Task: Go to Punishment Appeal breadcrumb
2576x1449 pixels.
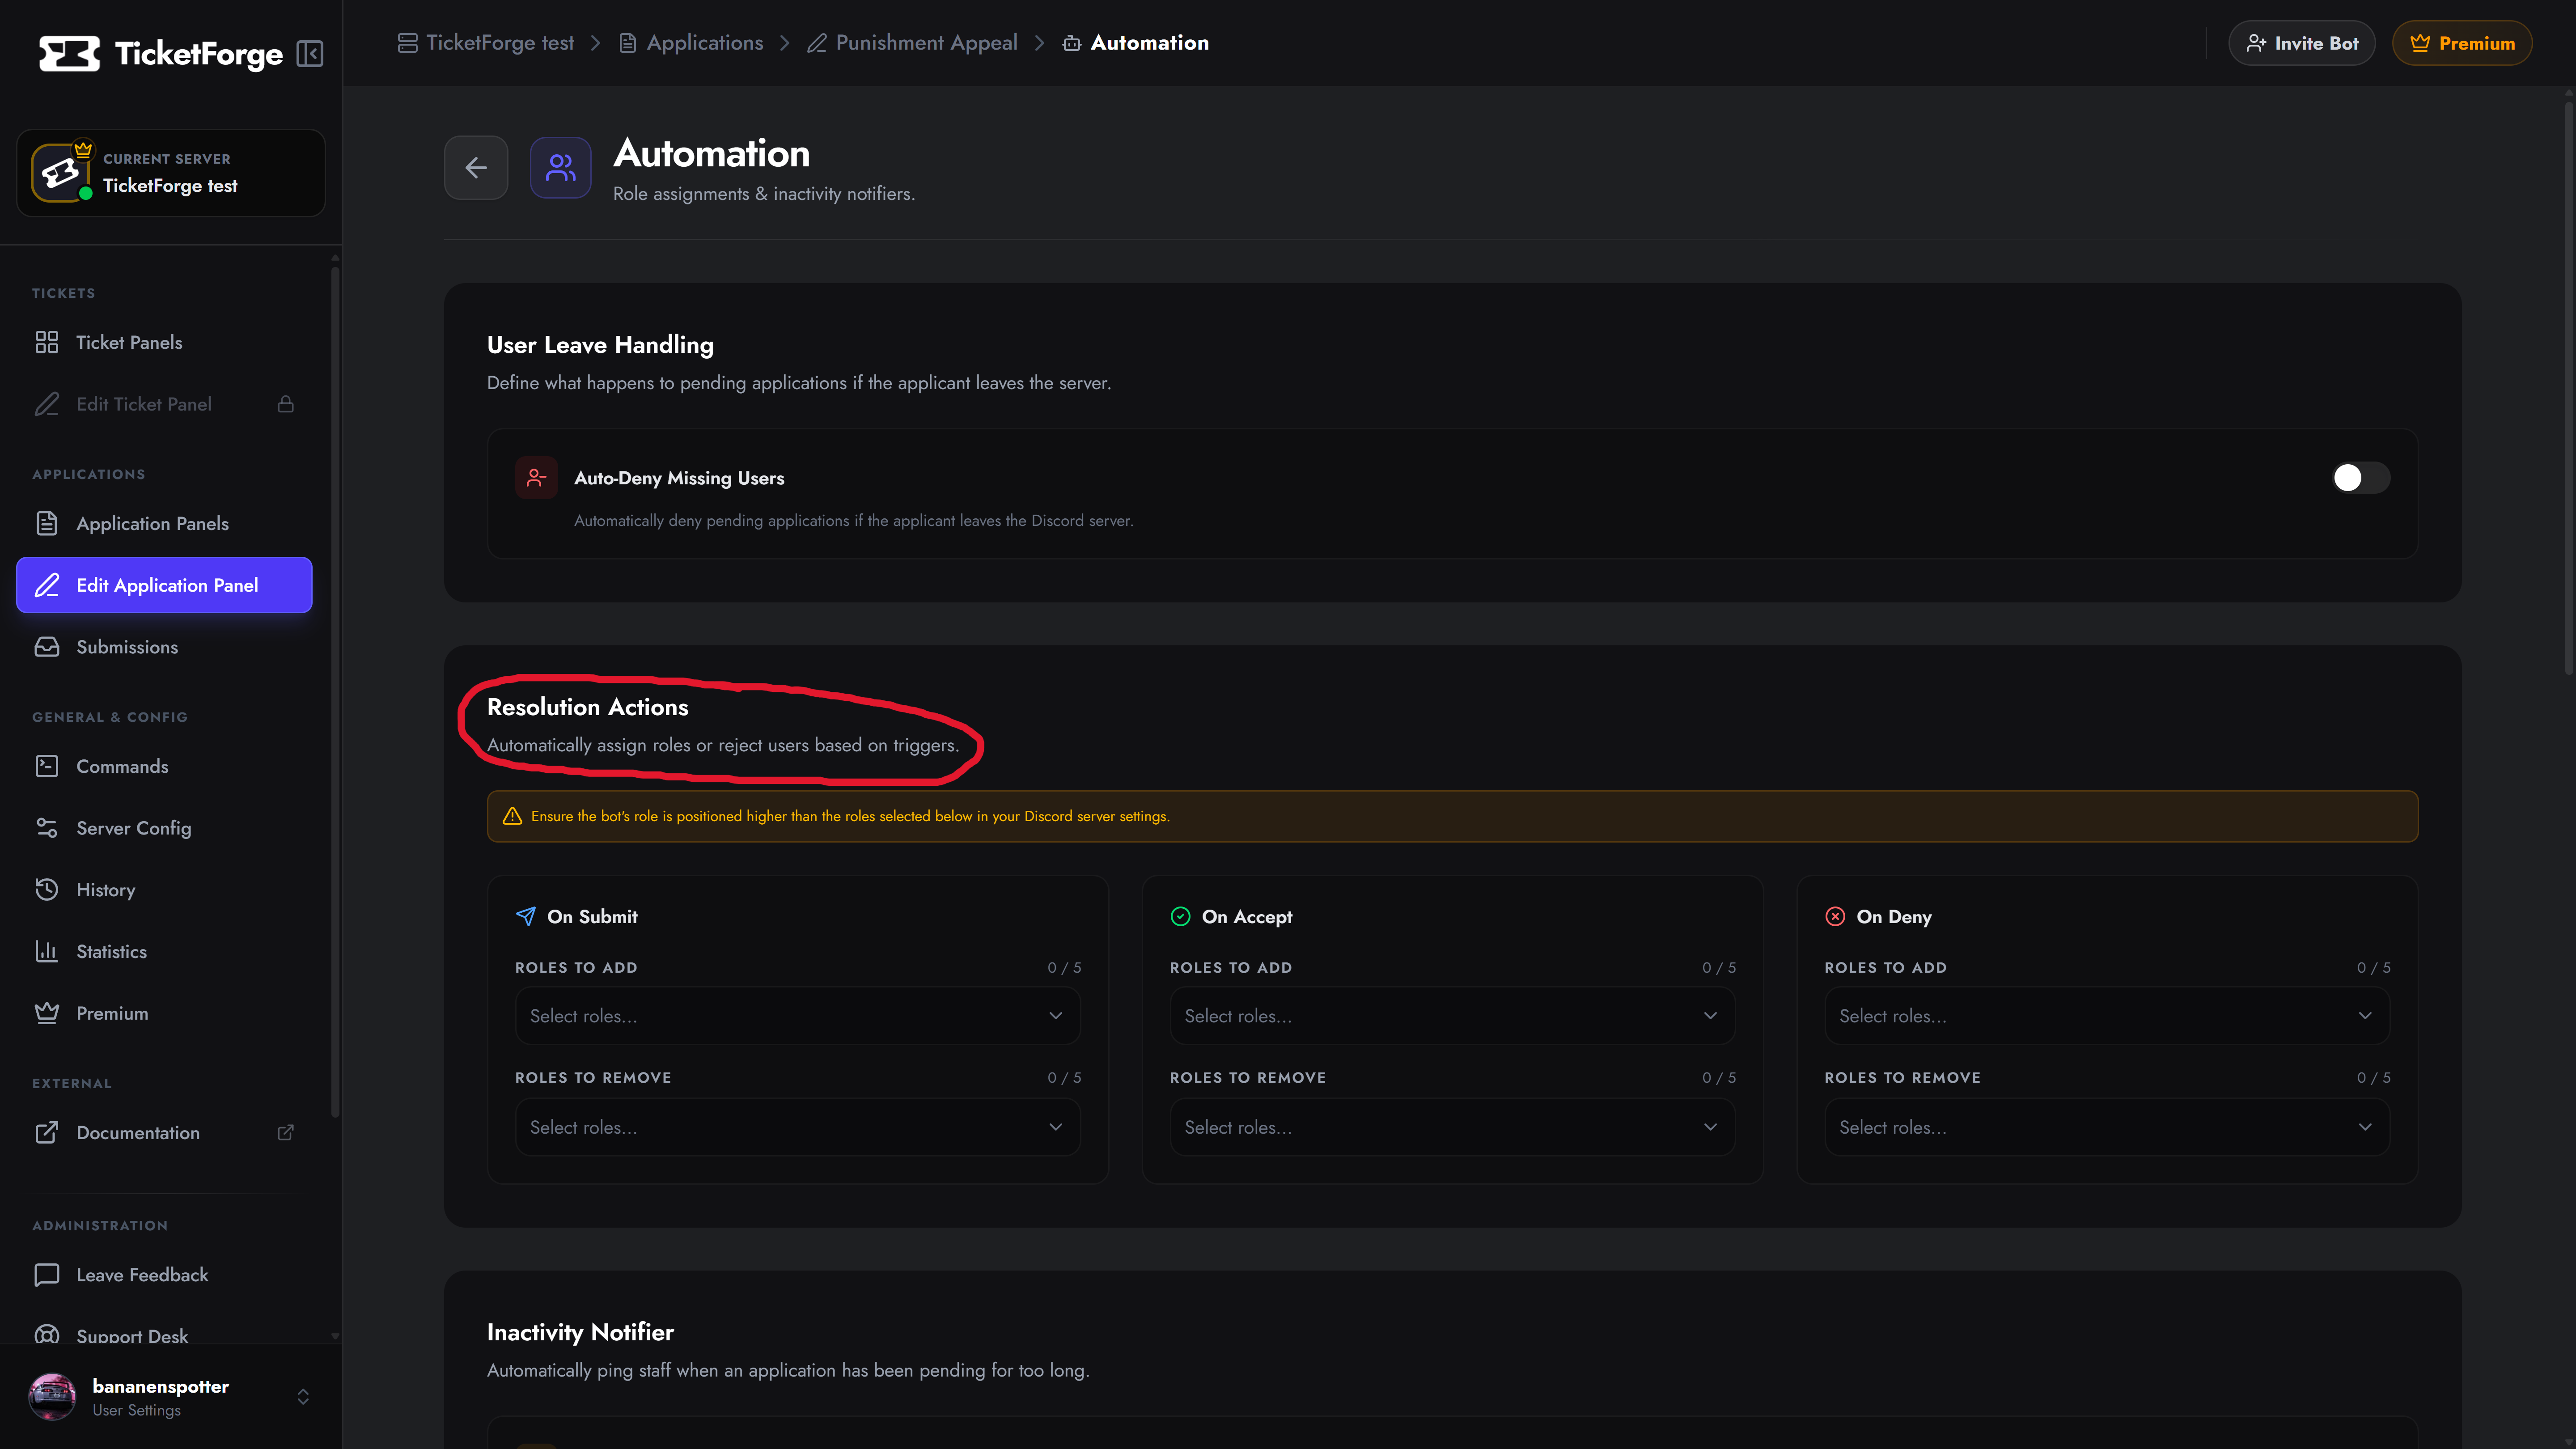Action: tap(912, 43)
